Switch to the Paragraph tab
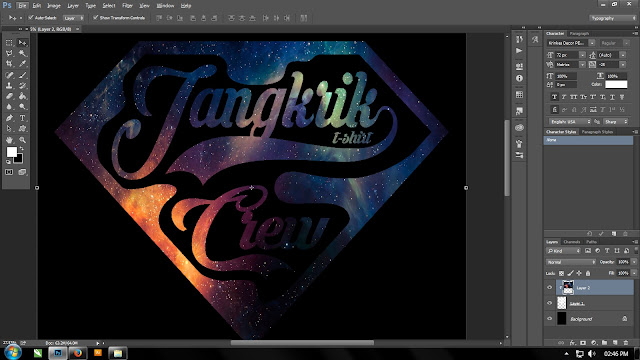640x360 pixels. coord(579,33)
